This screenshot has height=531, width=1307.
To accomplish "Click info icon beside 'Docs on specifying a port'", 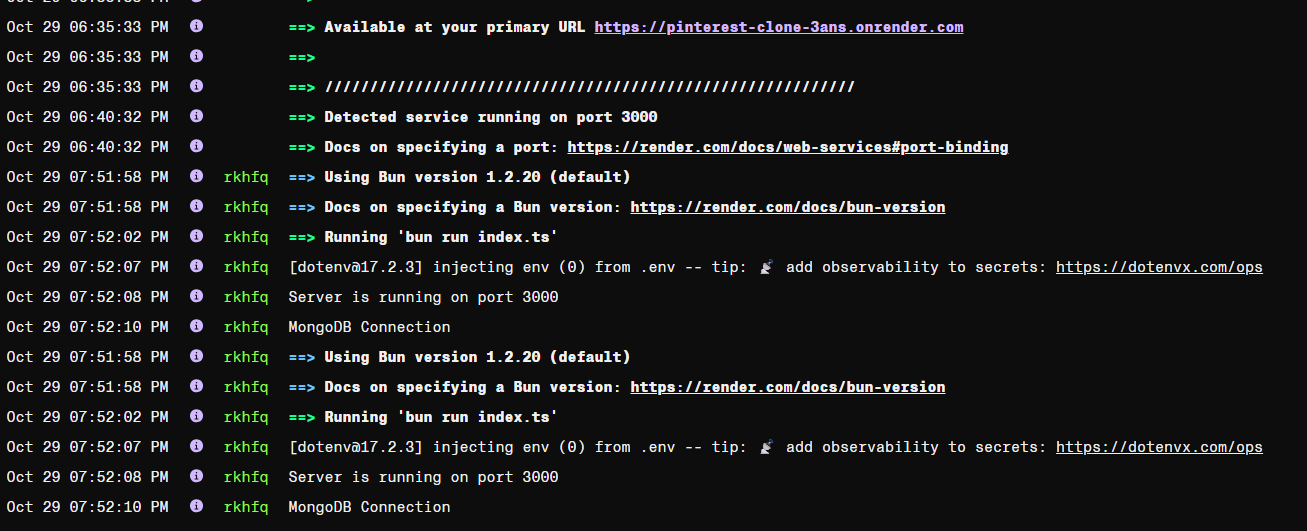I will pyautogui.click(x=196, y=147).
